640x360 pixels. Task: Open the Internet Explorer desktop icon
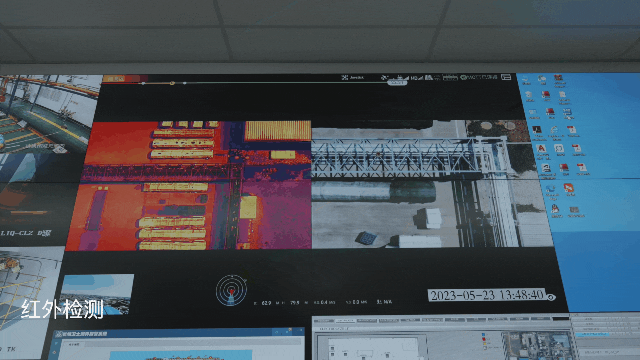554,130
